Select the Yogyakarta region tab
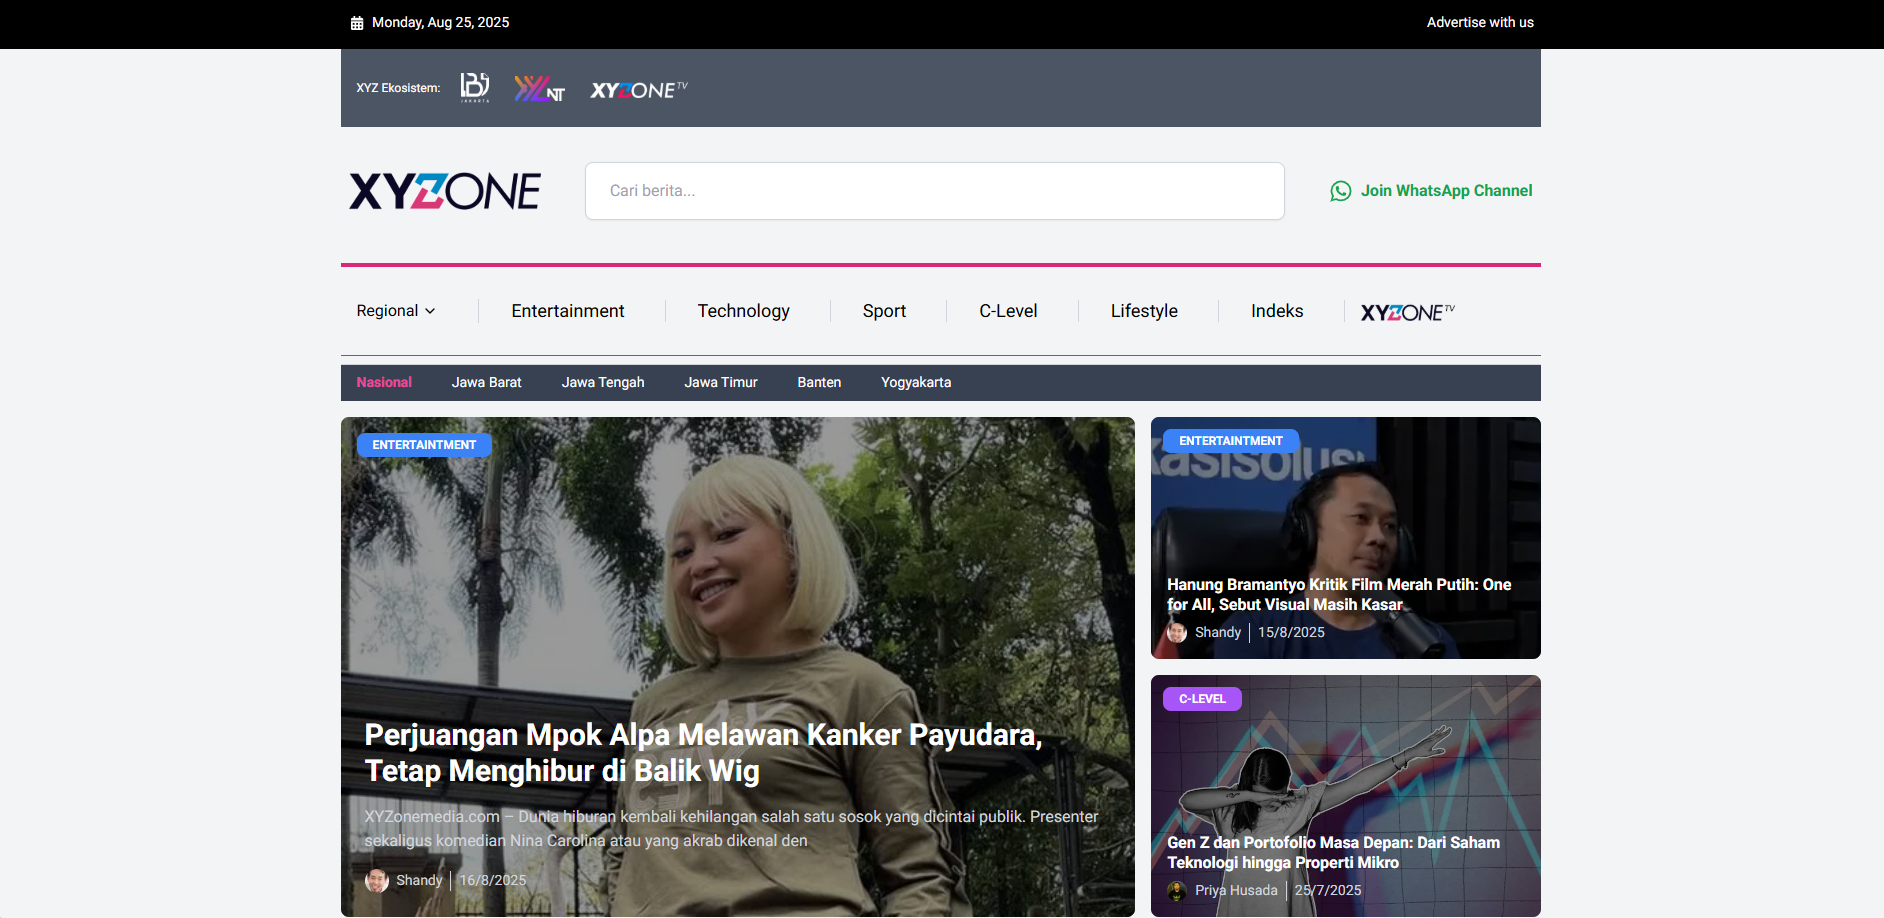 click(x=915, y=382)
